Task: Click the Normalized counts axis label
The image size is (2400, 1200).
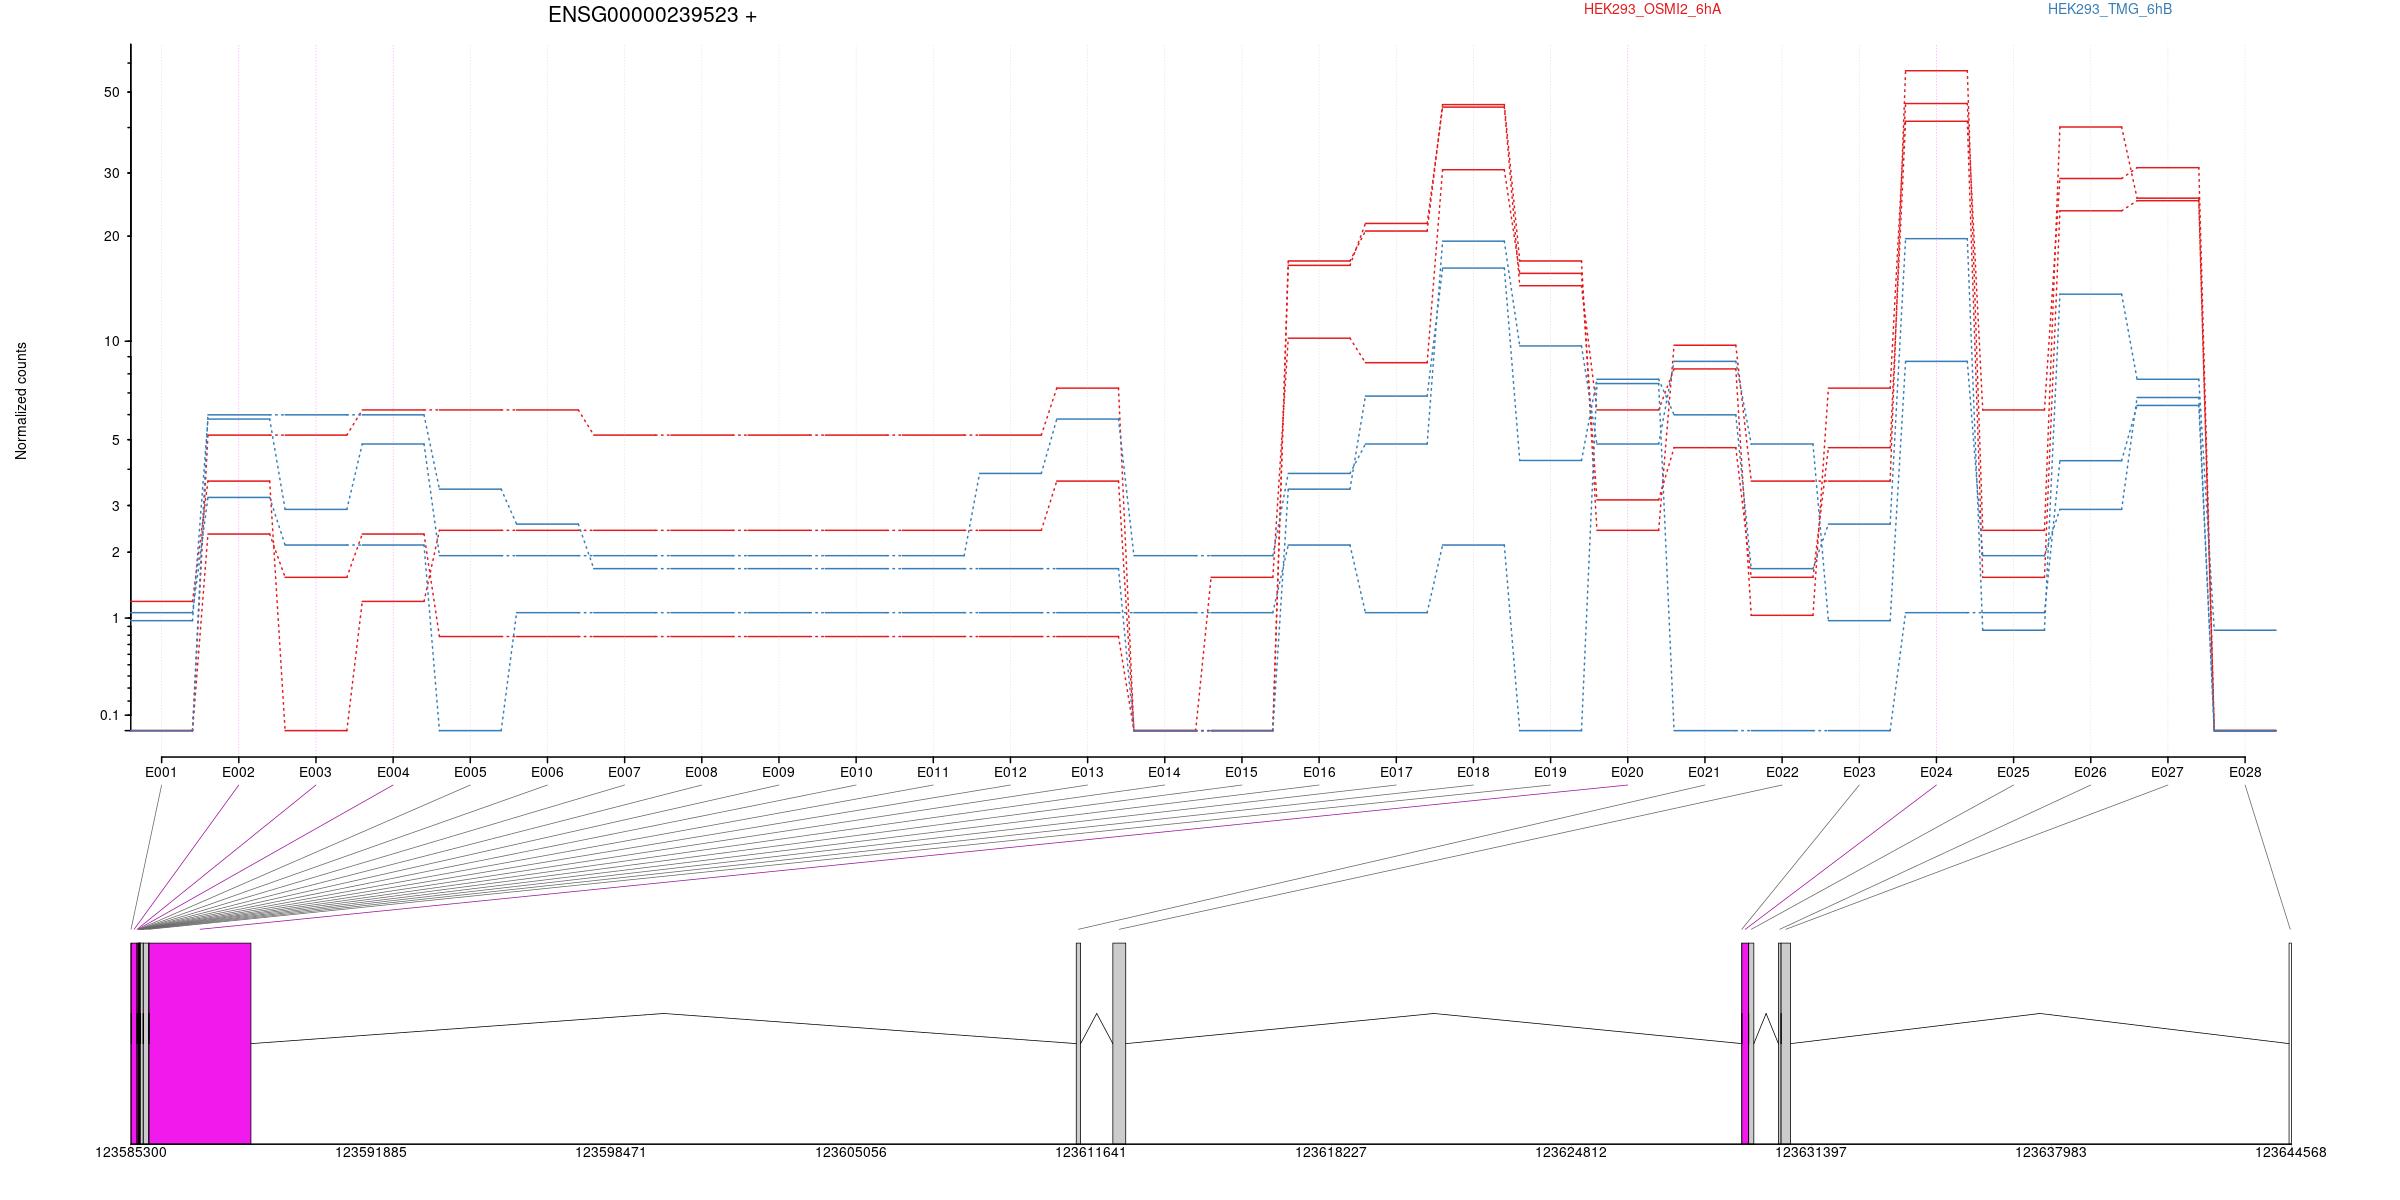Action: pos(21,401)
